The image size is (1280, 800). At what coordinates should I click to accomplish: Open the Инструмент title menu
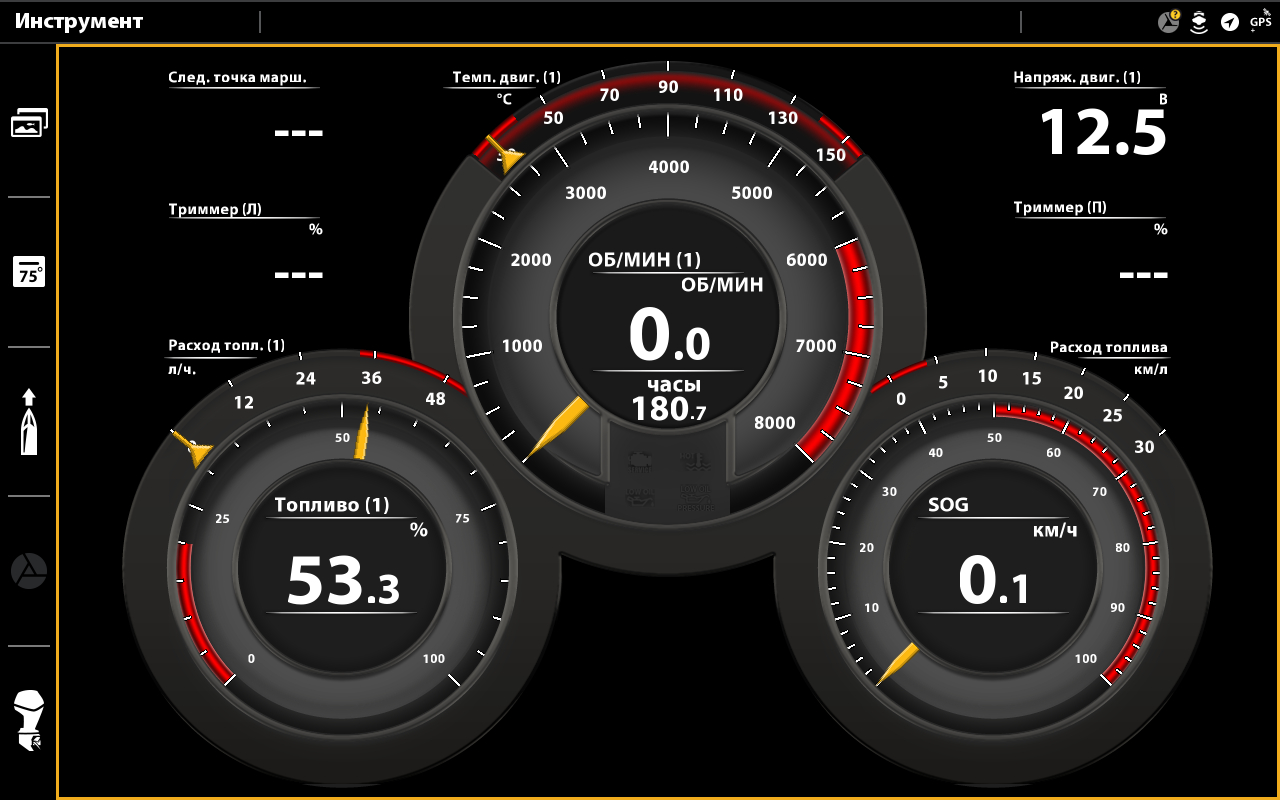point(79,21)
